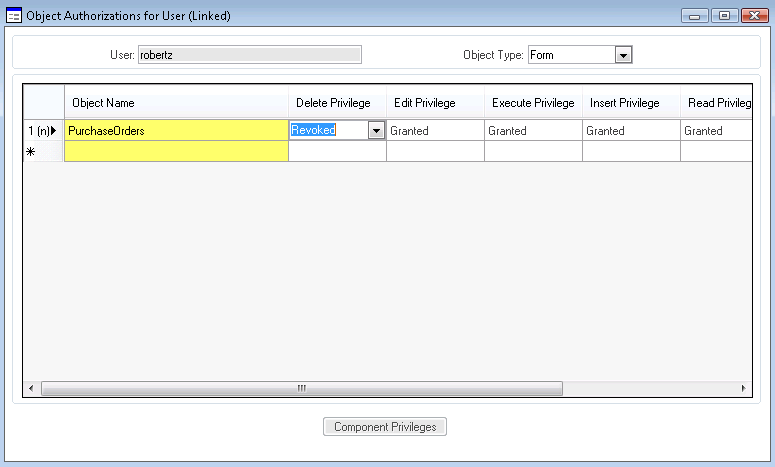Click the Object Name column header

tap(176, 103)
